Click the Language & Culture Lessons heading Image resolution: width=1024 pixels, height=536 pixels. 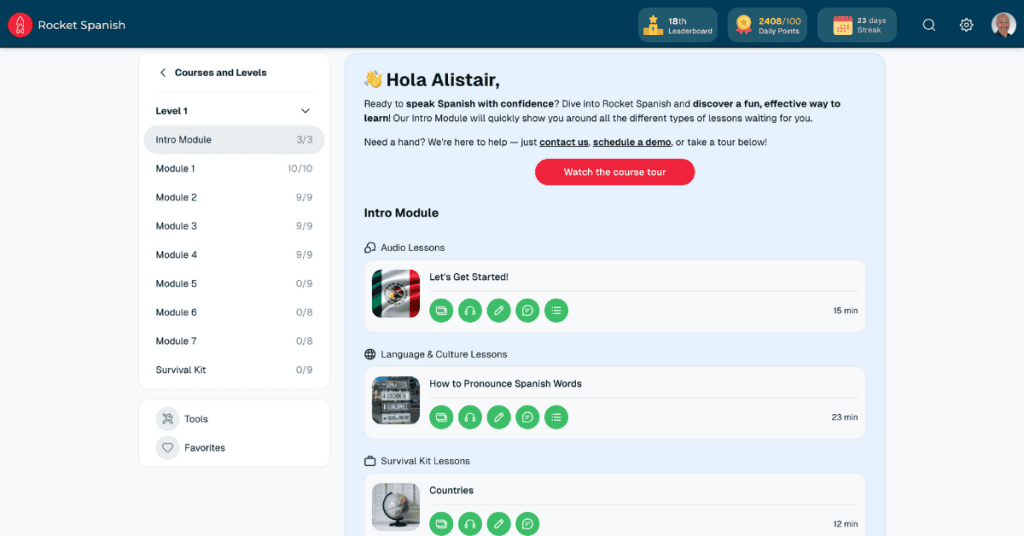444,355
